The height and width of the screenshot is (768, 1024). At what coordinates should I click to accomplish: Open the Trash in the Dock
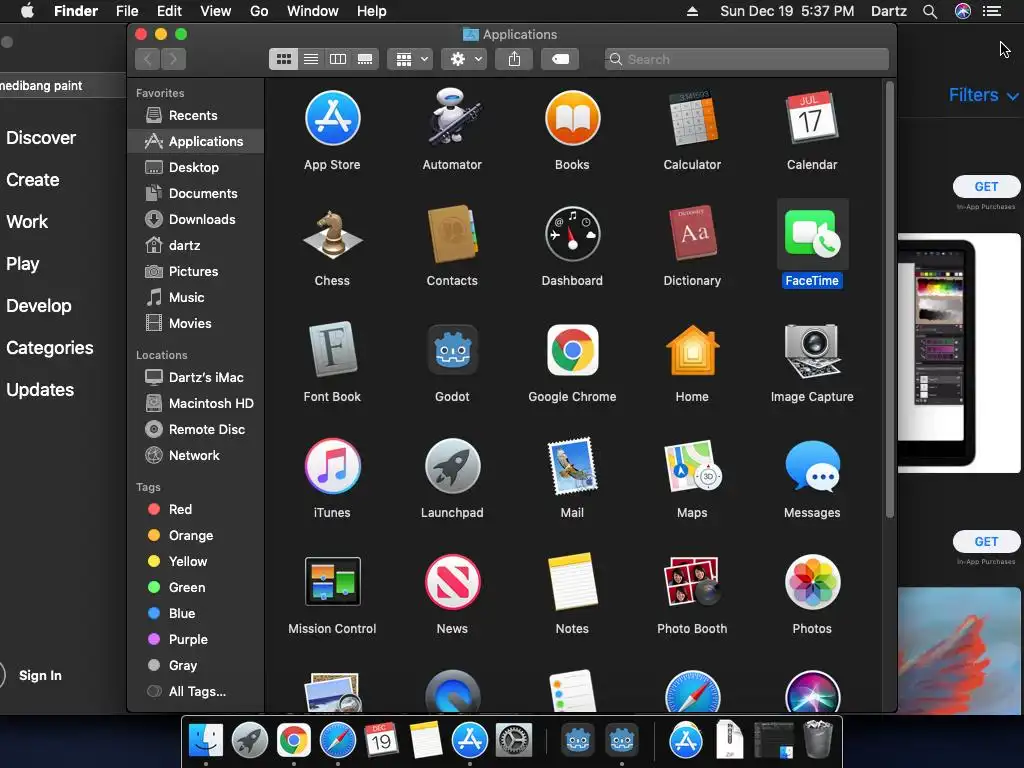click(818, 739)
